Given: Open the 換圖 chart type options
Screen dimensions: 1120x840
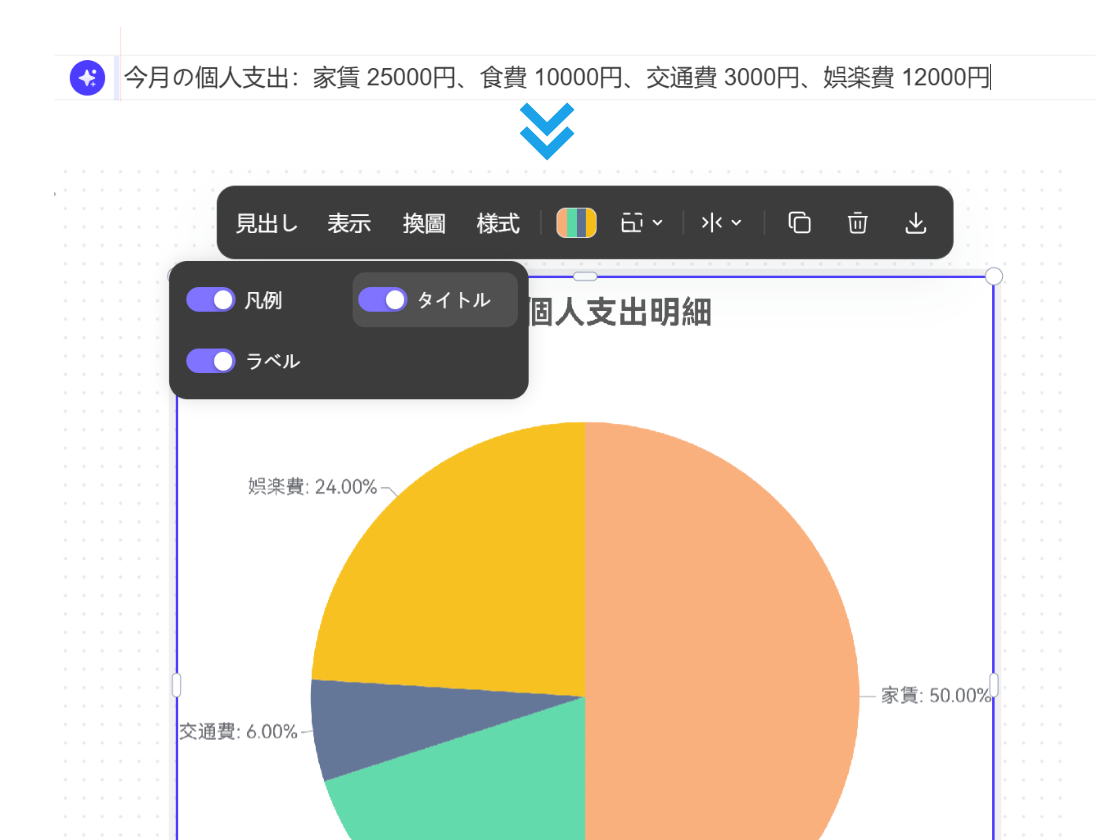Looking at the screenshot, I should (424, 223).
